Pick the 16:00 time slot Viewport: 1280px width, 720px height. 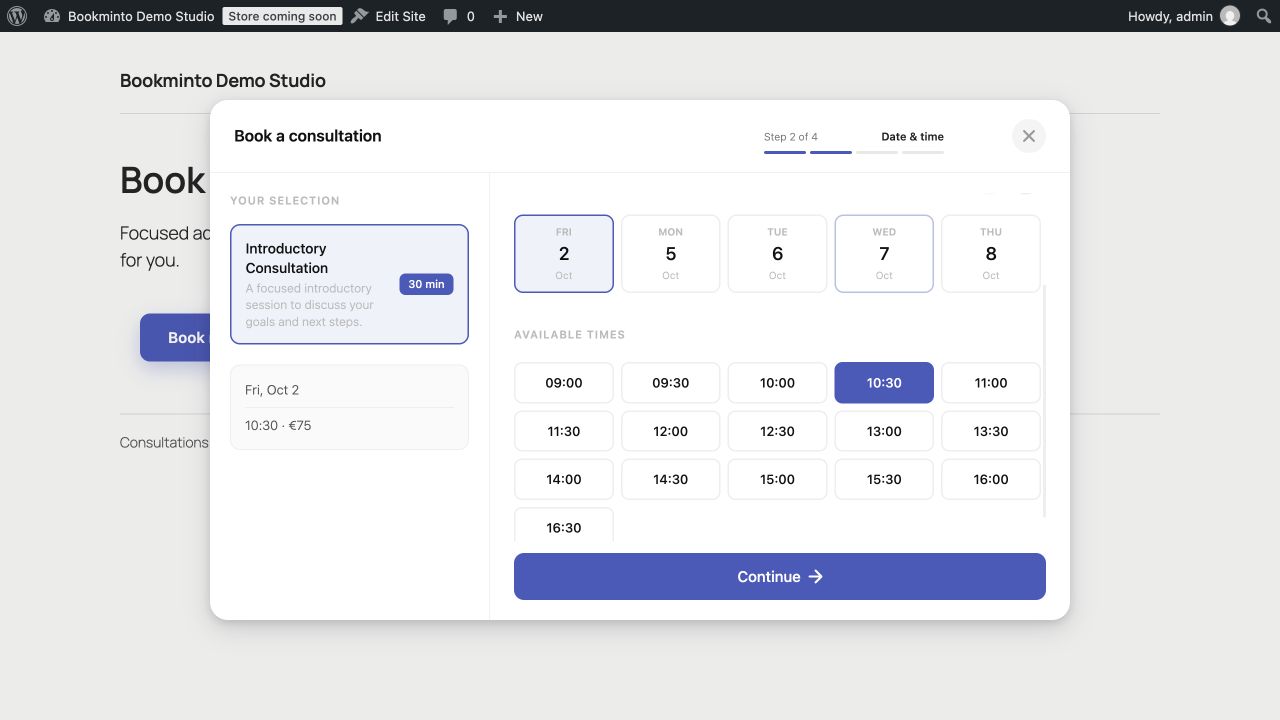pos(991,479)
